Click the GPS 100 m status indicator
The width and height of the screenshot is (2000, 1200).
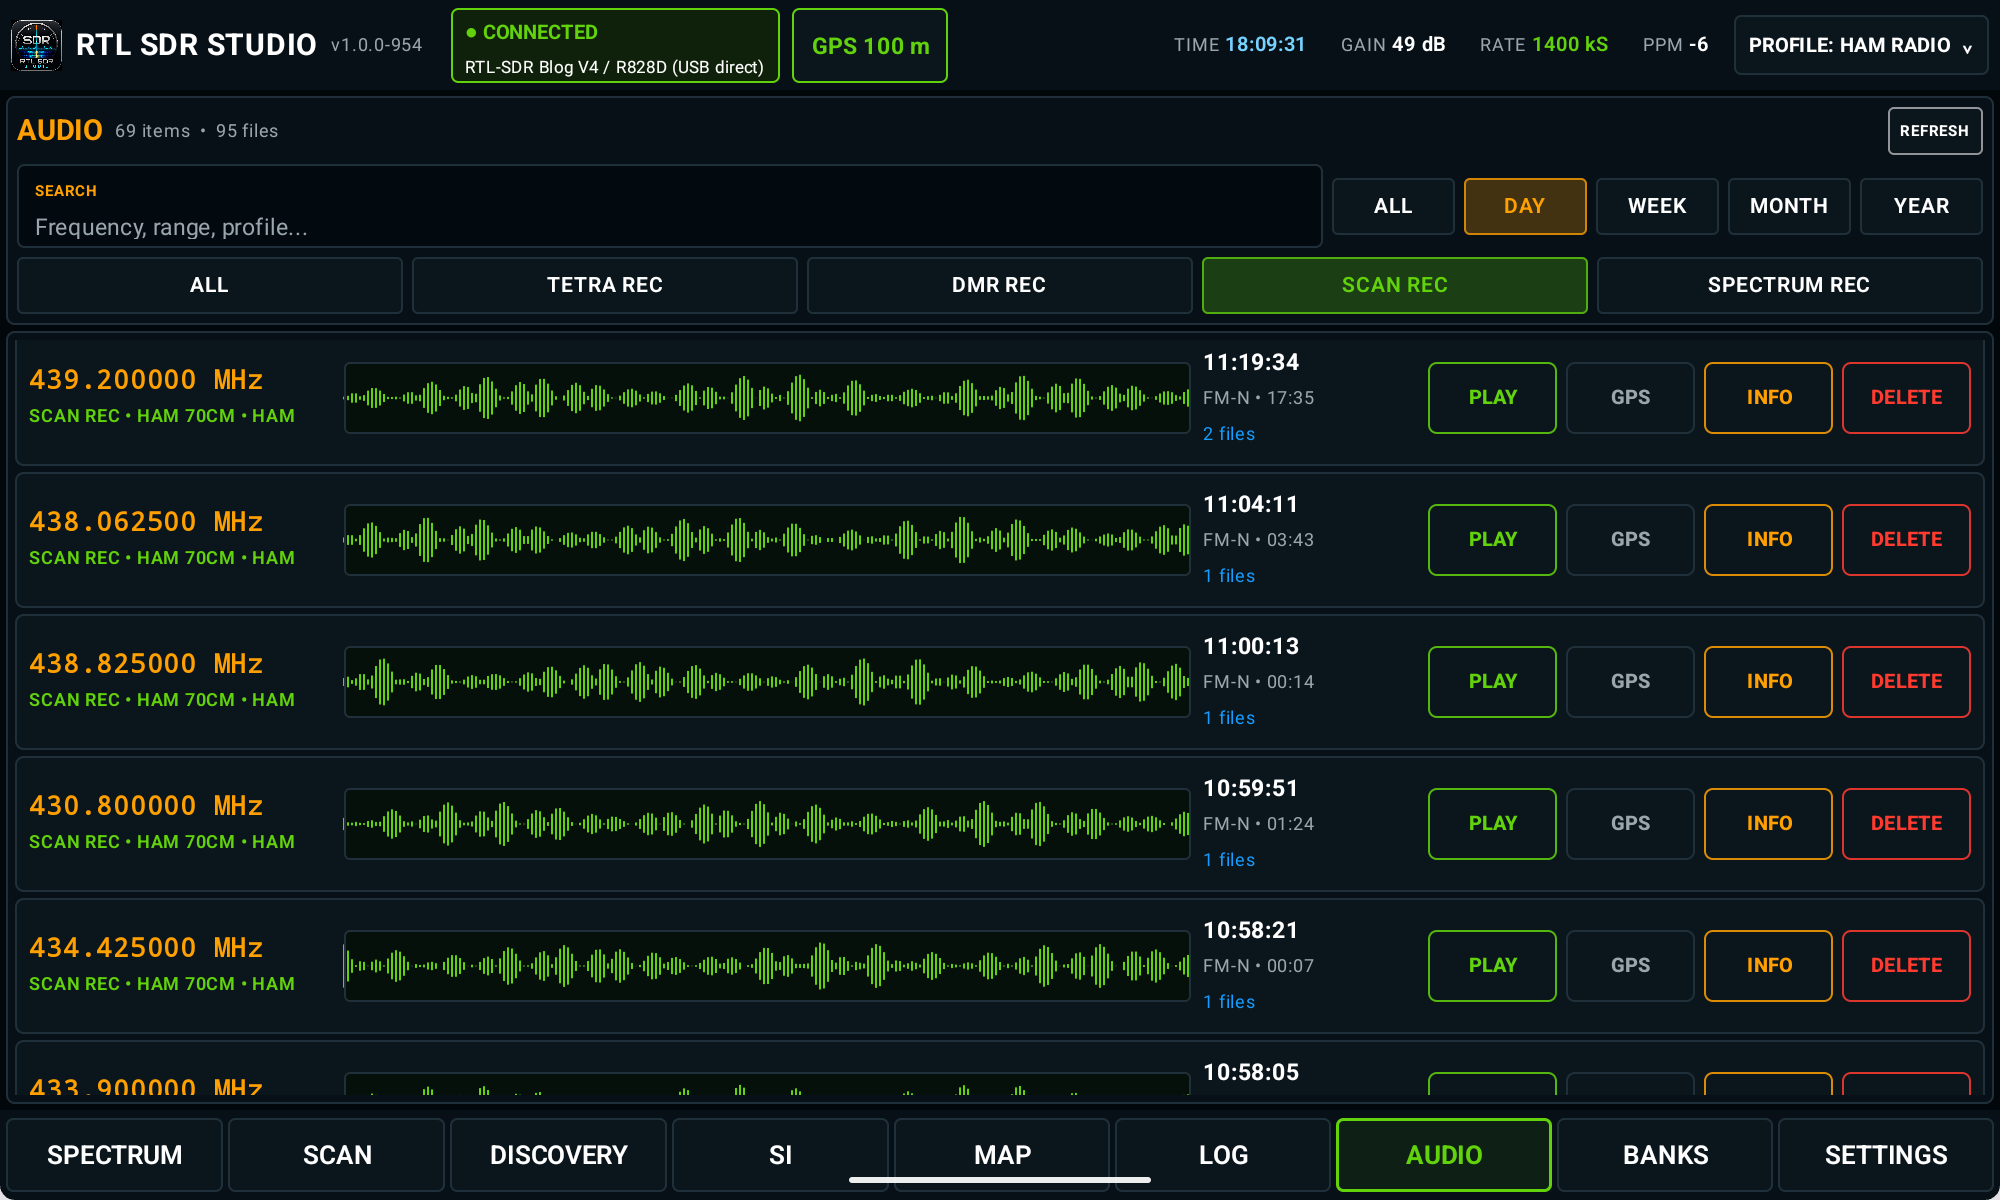pyautogui.click(x=870, y=46)
